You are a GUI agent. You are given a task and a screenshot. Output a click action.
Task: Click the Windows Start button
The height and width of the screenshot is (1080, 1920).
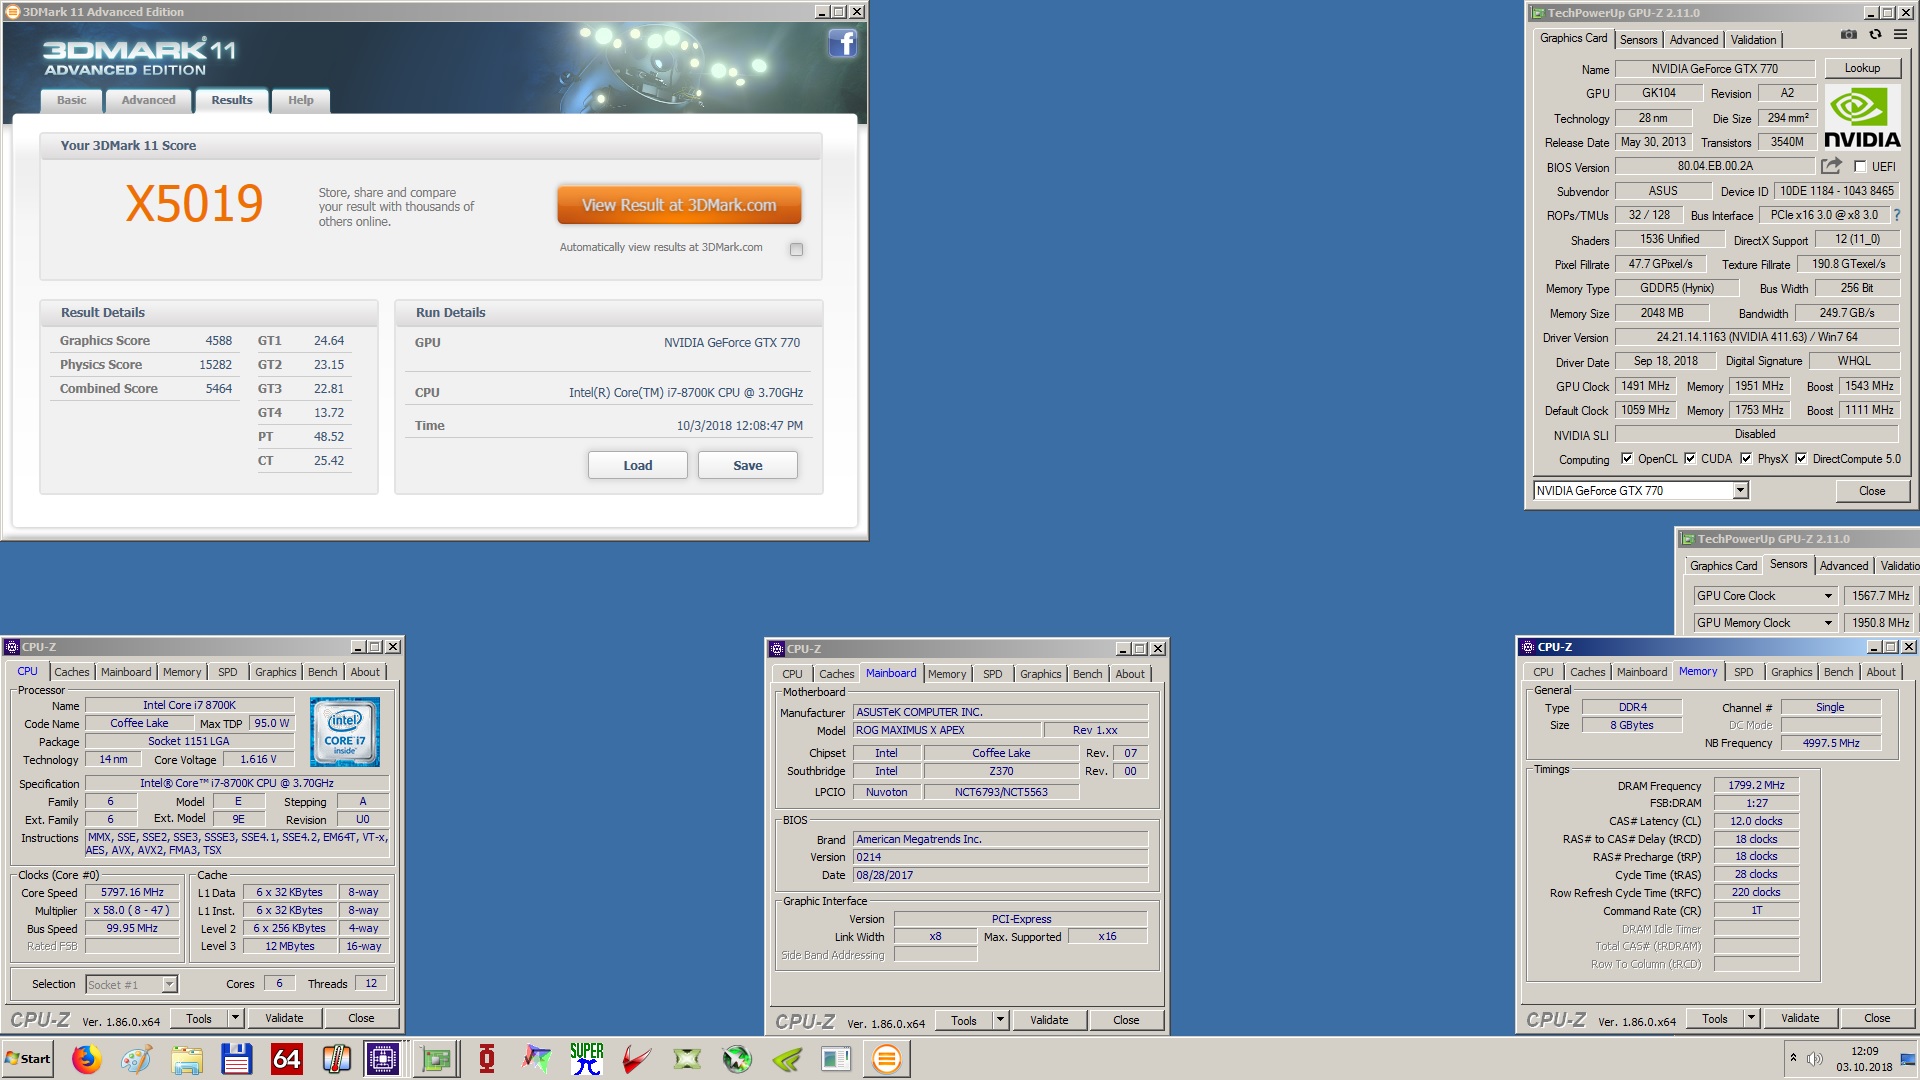[x=28, y=1059]
